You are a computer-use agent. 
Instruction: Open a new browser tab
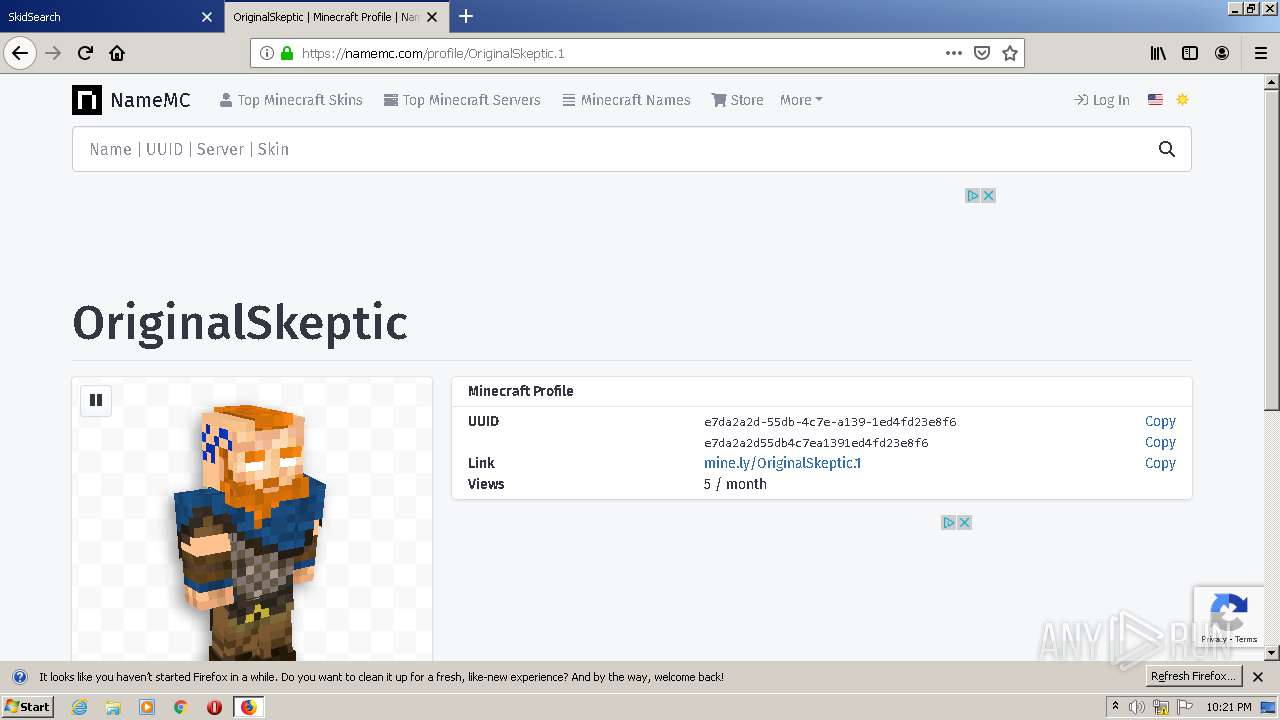[466, 16]
